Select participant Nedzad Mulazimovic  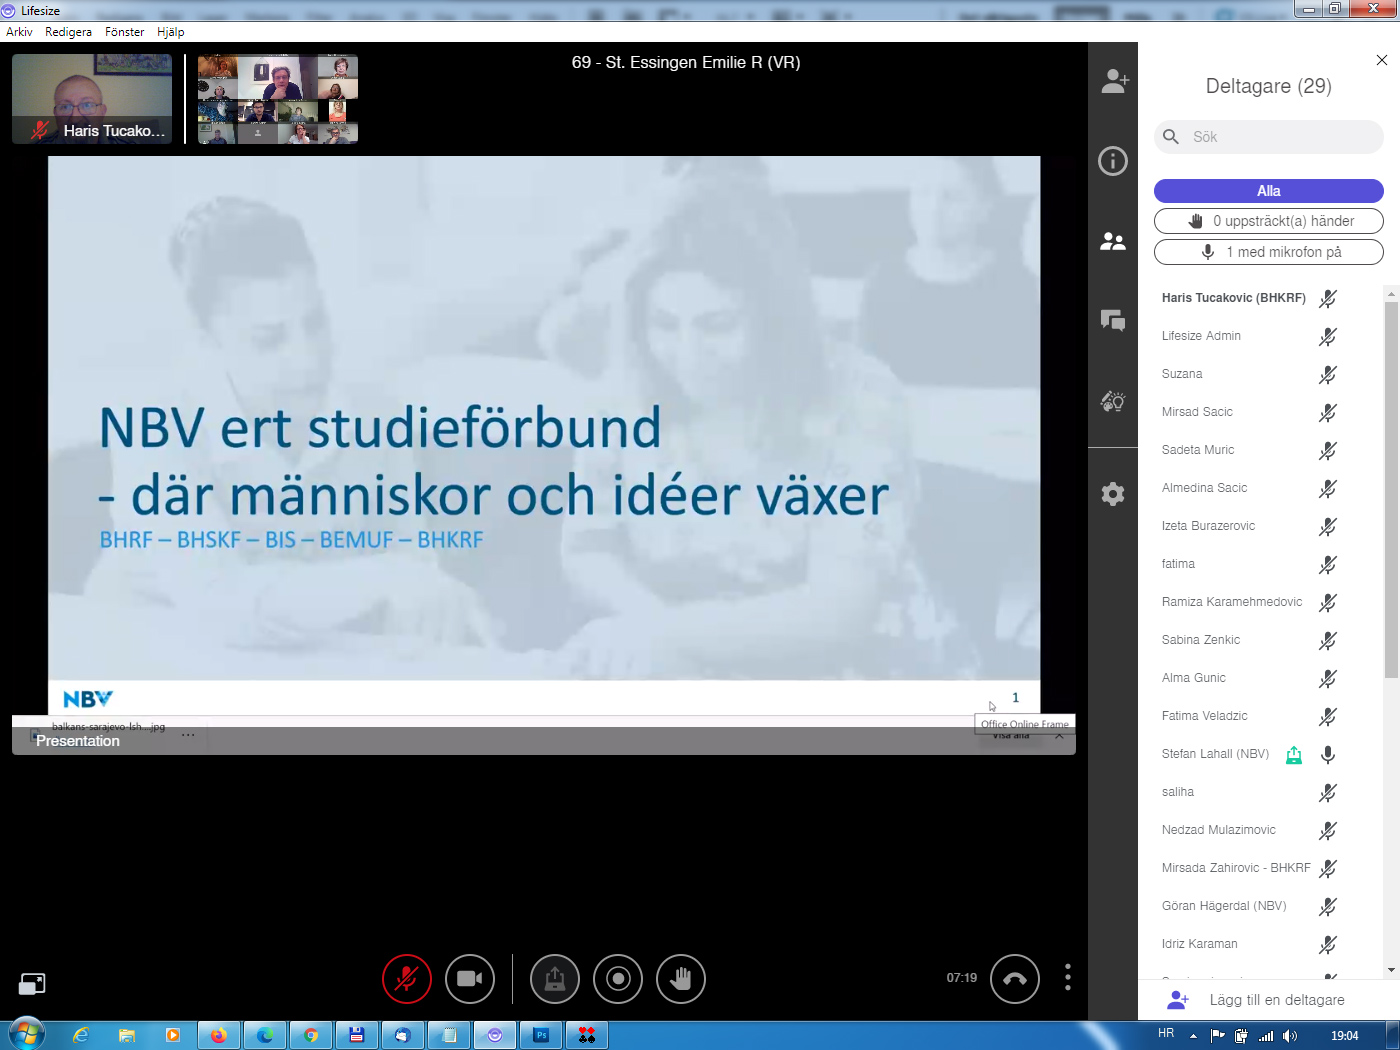click(1219, 830)
